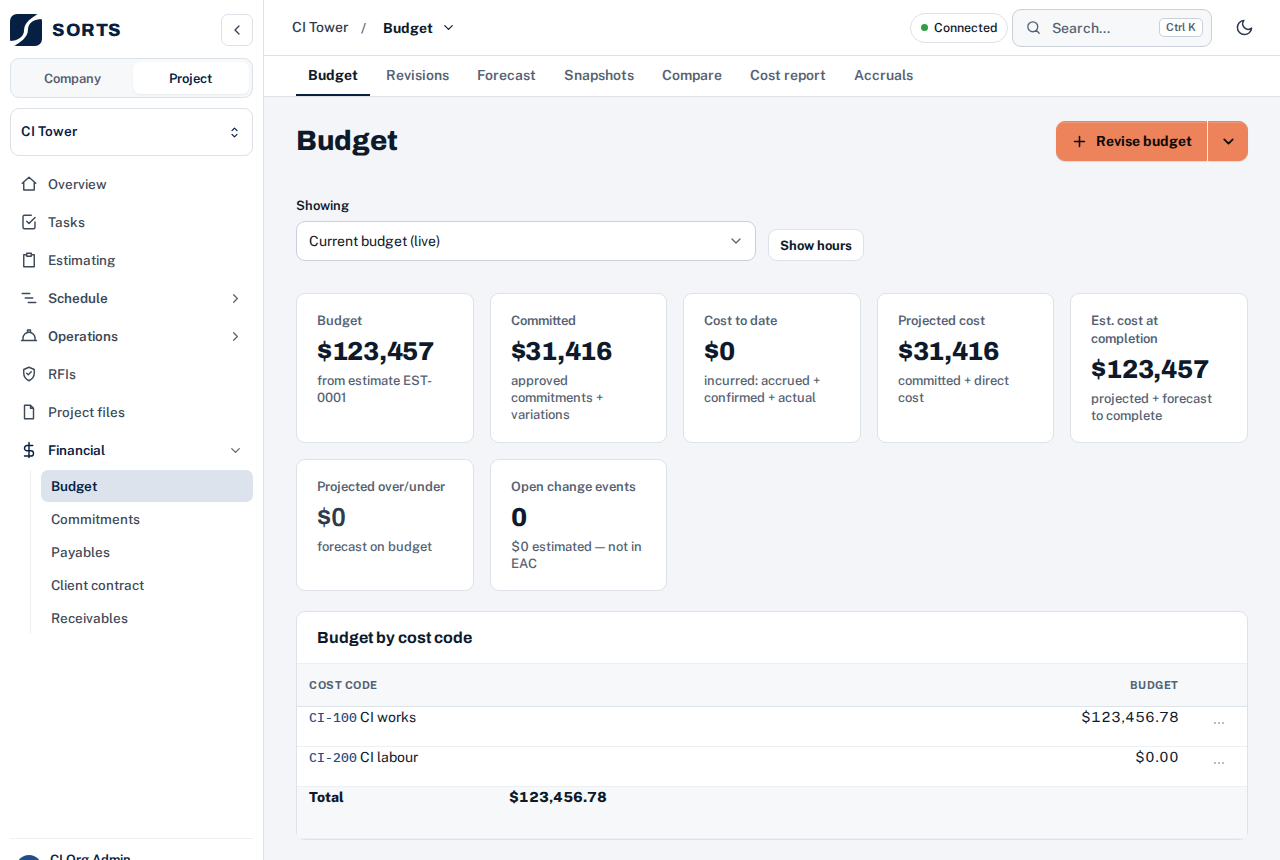Go to Commitments in sidebar
Viewport: 1280px width, 860px height.
[146, 519]
